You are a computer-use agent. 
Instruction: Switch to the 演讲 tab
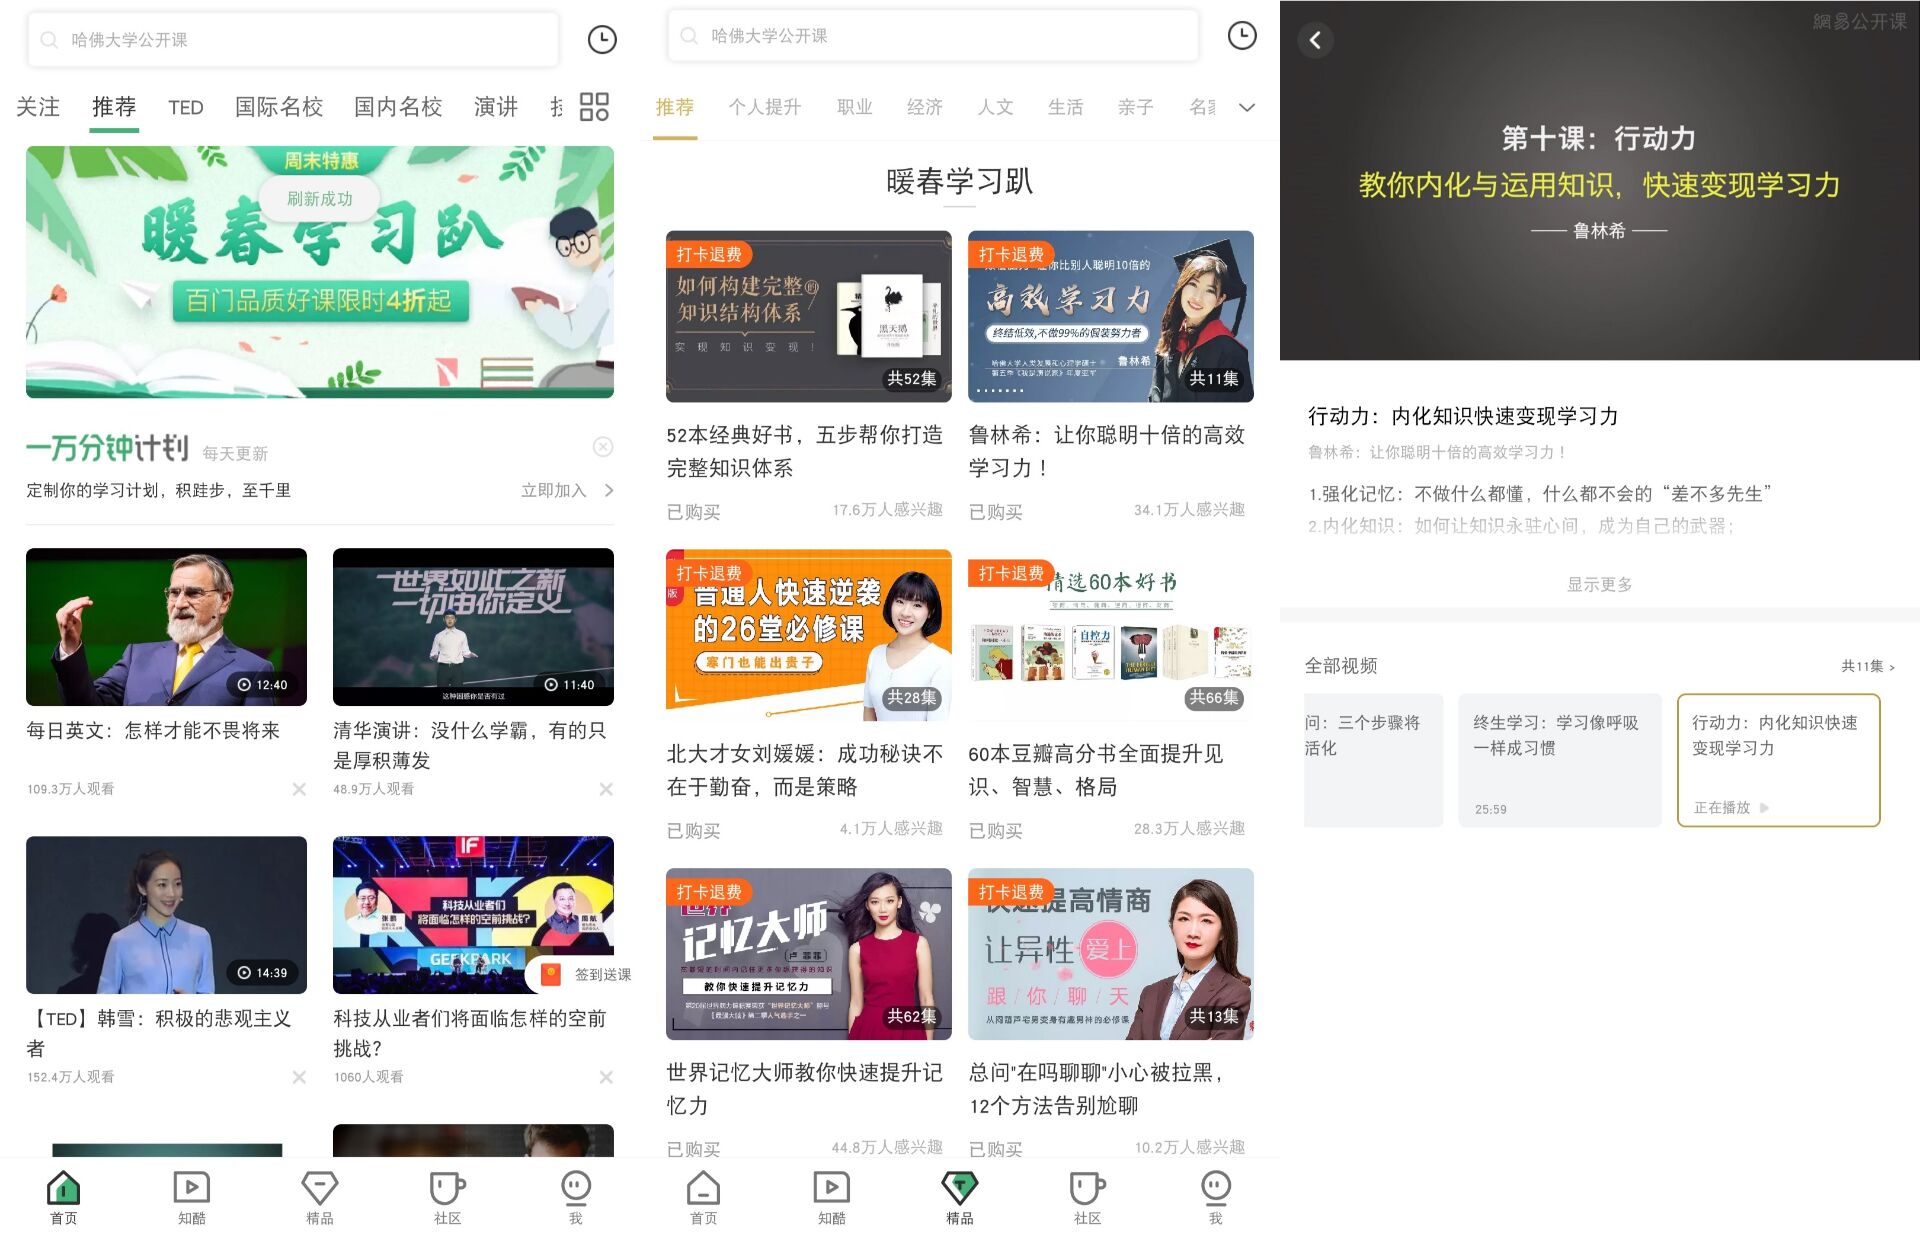pos(496,107)
